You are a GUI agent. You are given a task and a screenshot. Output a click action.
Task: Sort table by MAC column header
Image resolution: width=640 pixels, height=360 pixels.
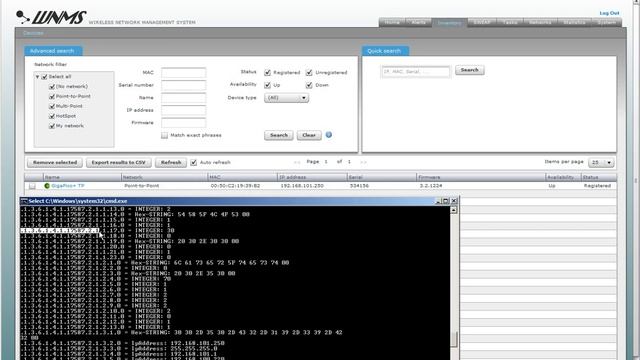(x=242, y=177)
